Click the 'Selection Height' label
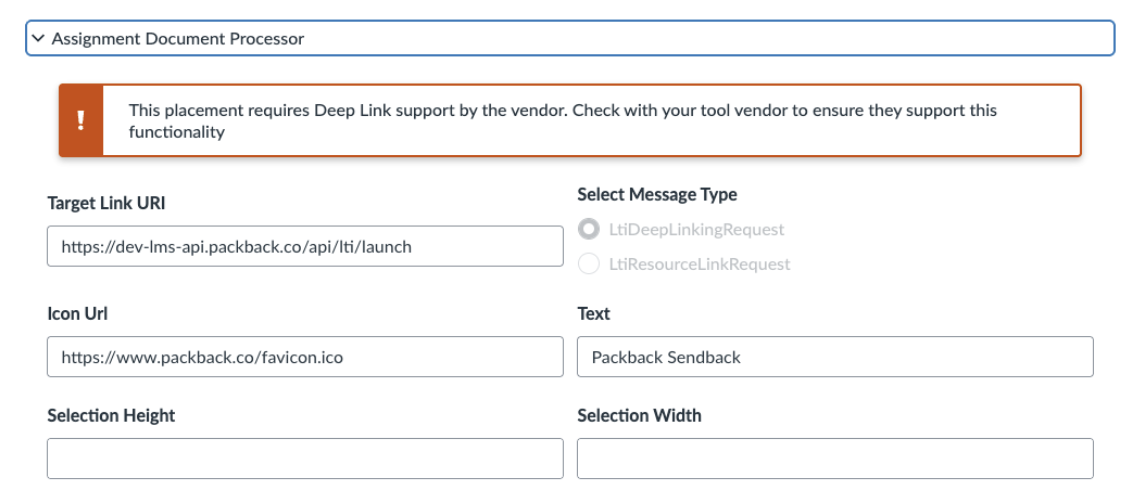 click(111, 416)
